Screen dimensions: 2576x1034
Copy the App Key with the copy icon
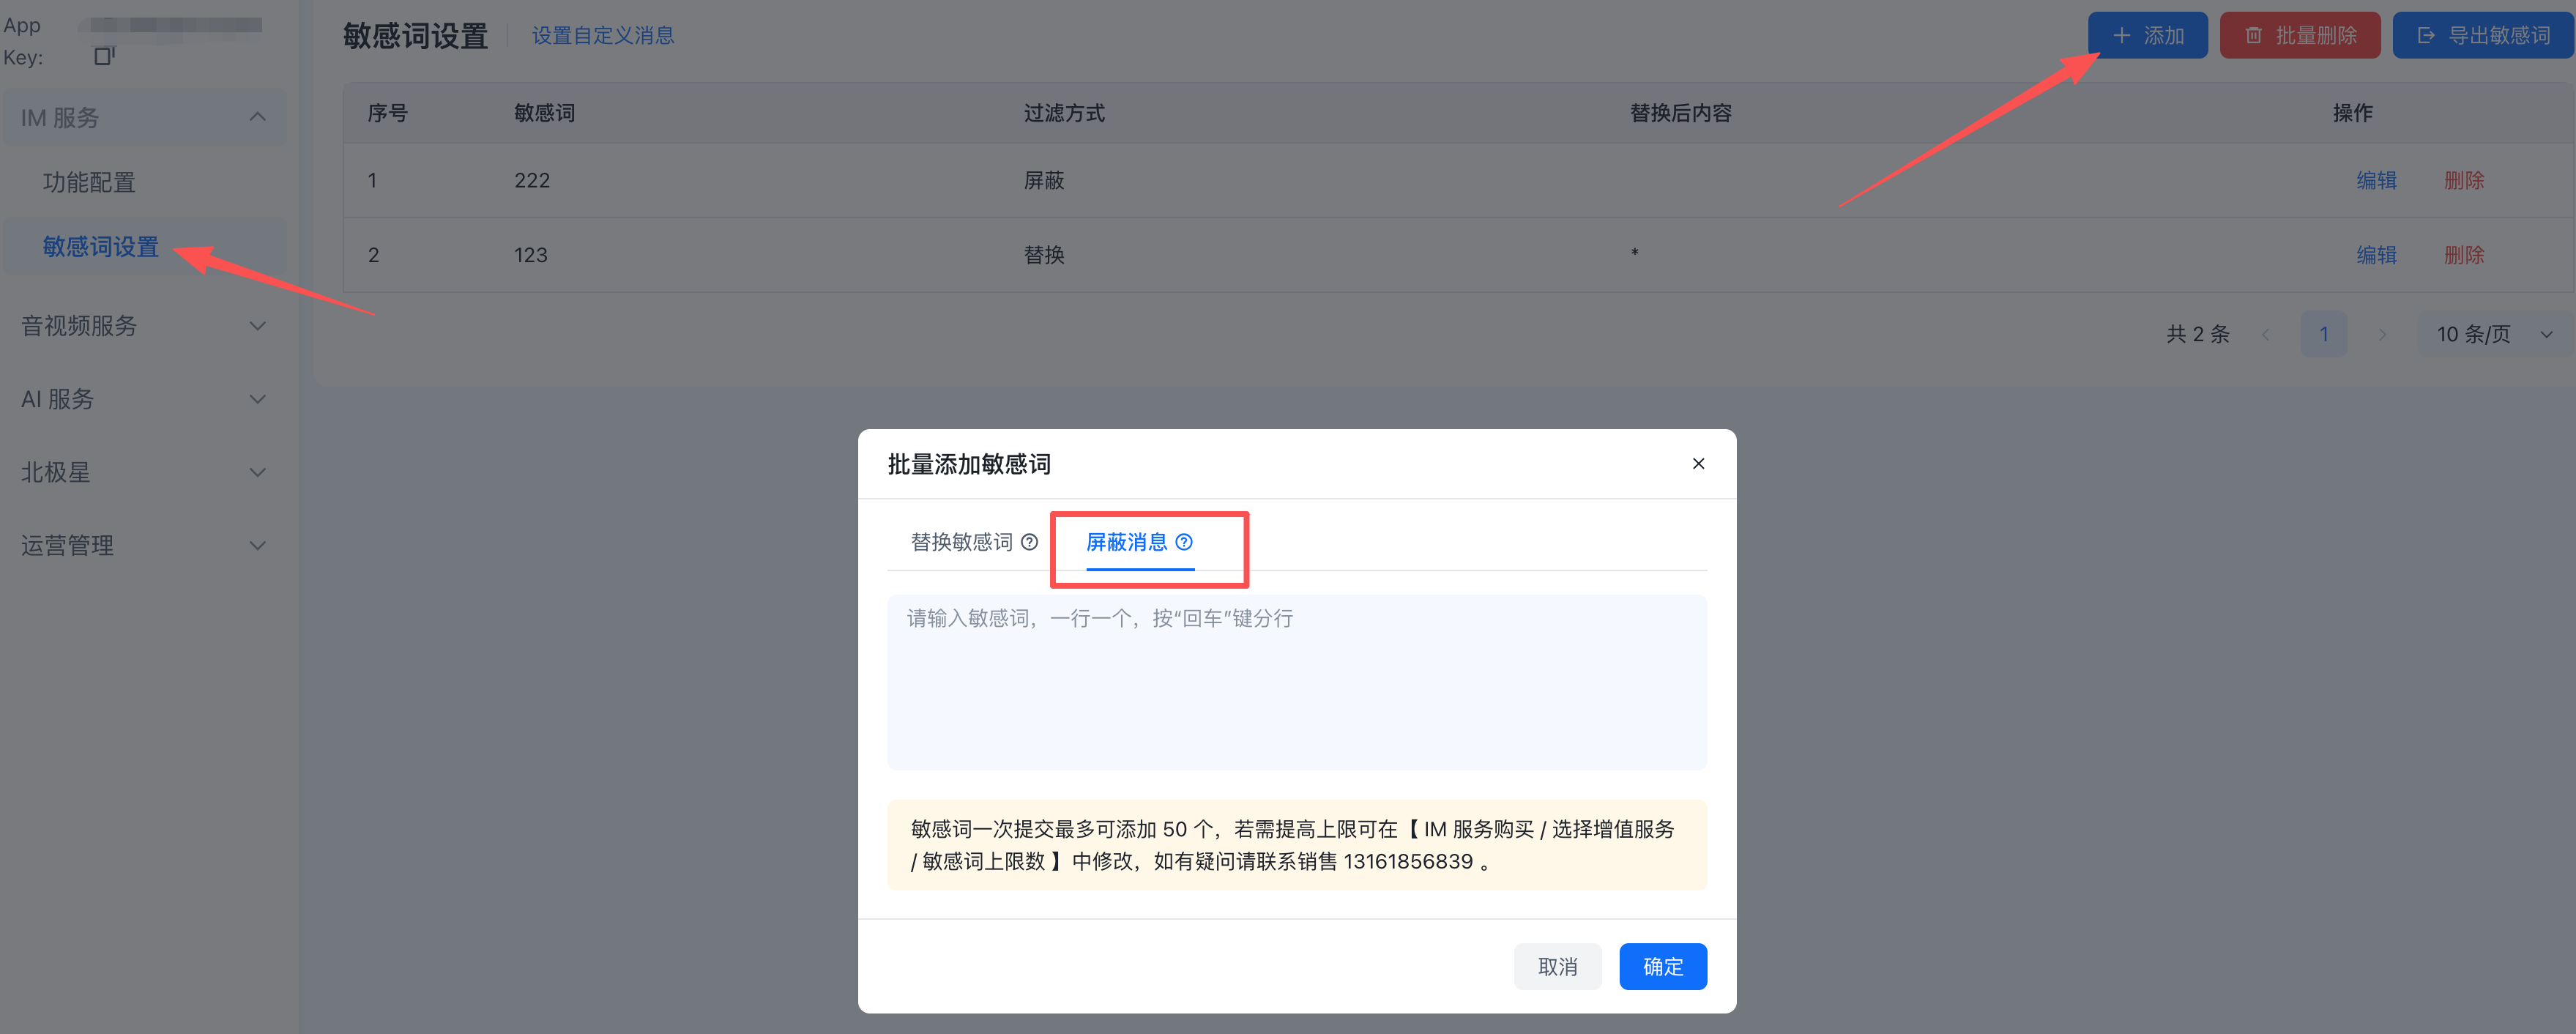[x=104, y=56]
